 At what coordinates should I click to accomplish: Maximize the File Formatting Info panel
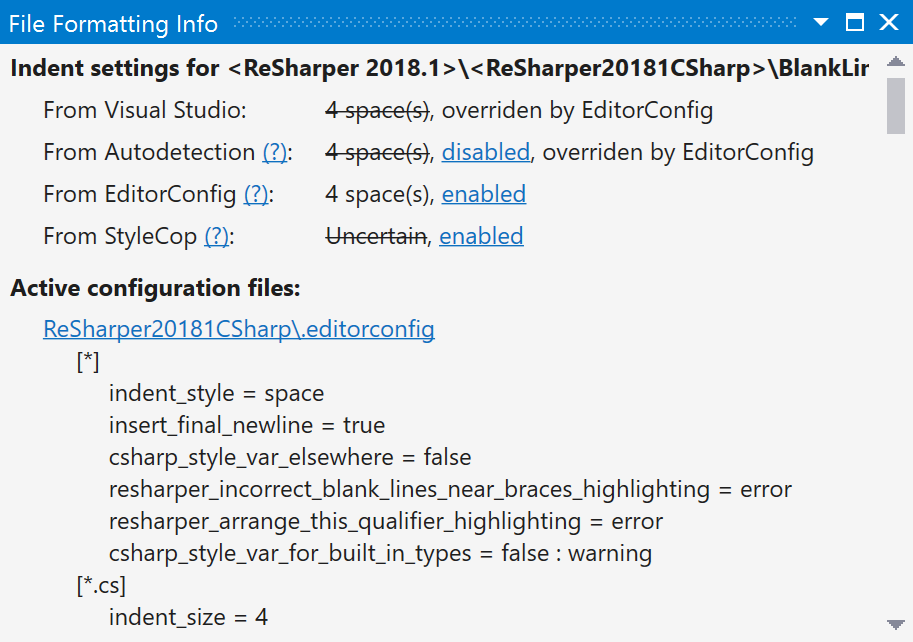tap(855, 23)
